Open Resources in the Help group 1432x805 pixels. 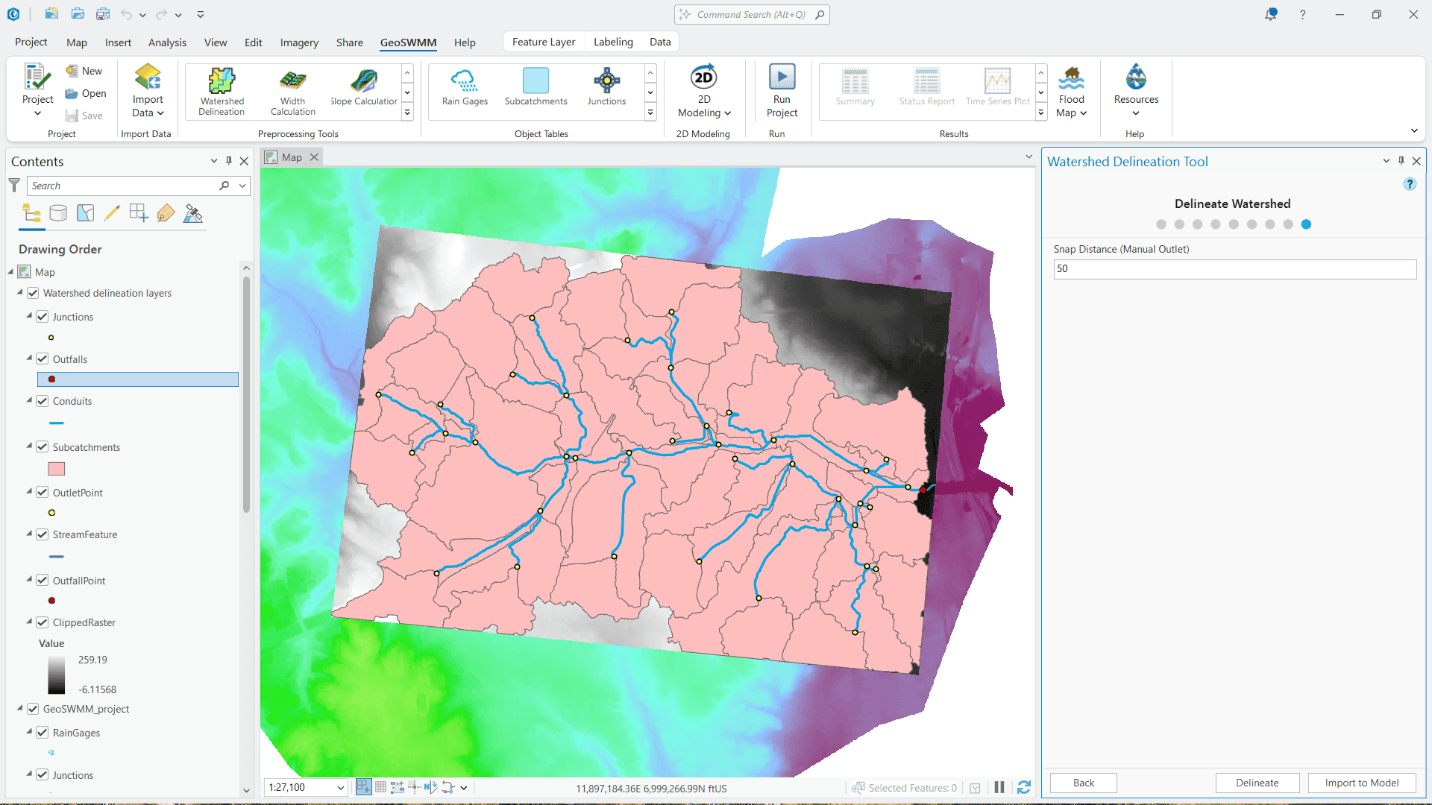click(x=1135, y=88)
